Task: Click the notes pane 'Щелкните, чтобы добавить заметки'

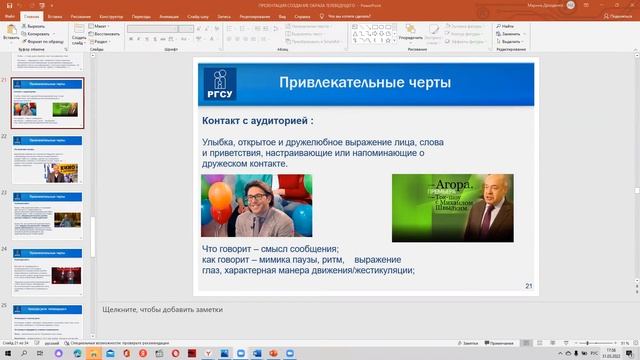Action: (x=162, y=309)
